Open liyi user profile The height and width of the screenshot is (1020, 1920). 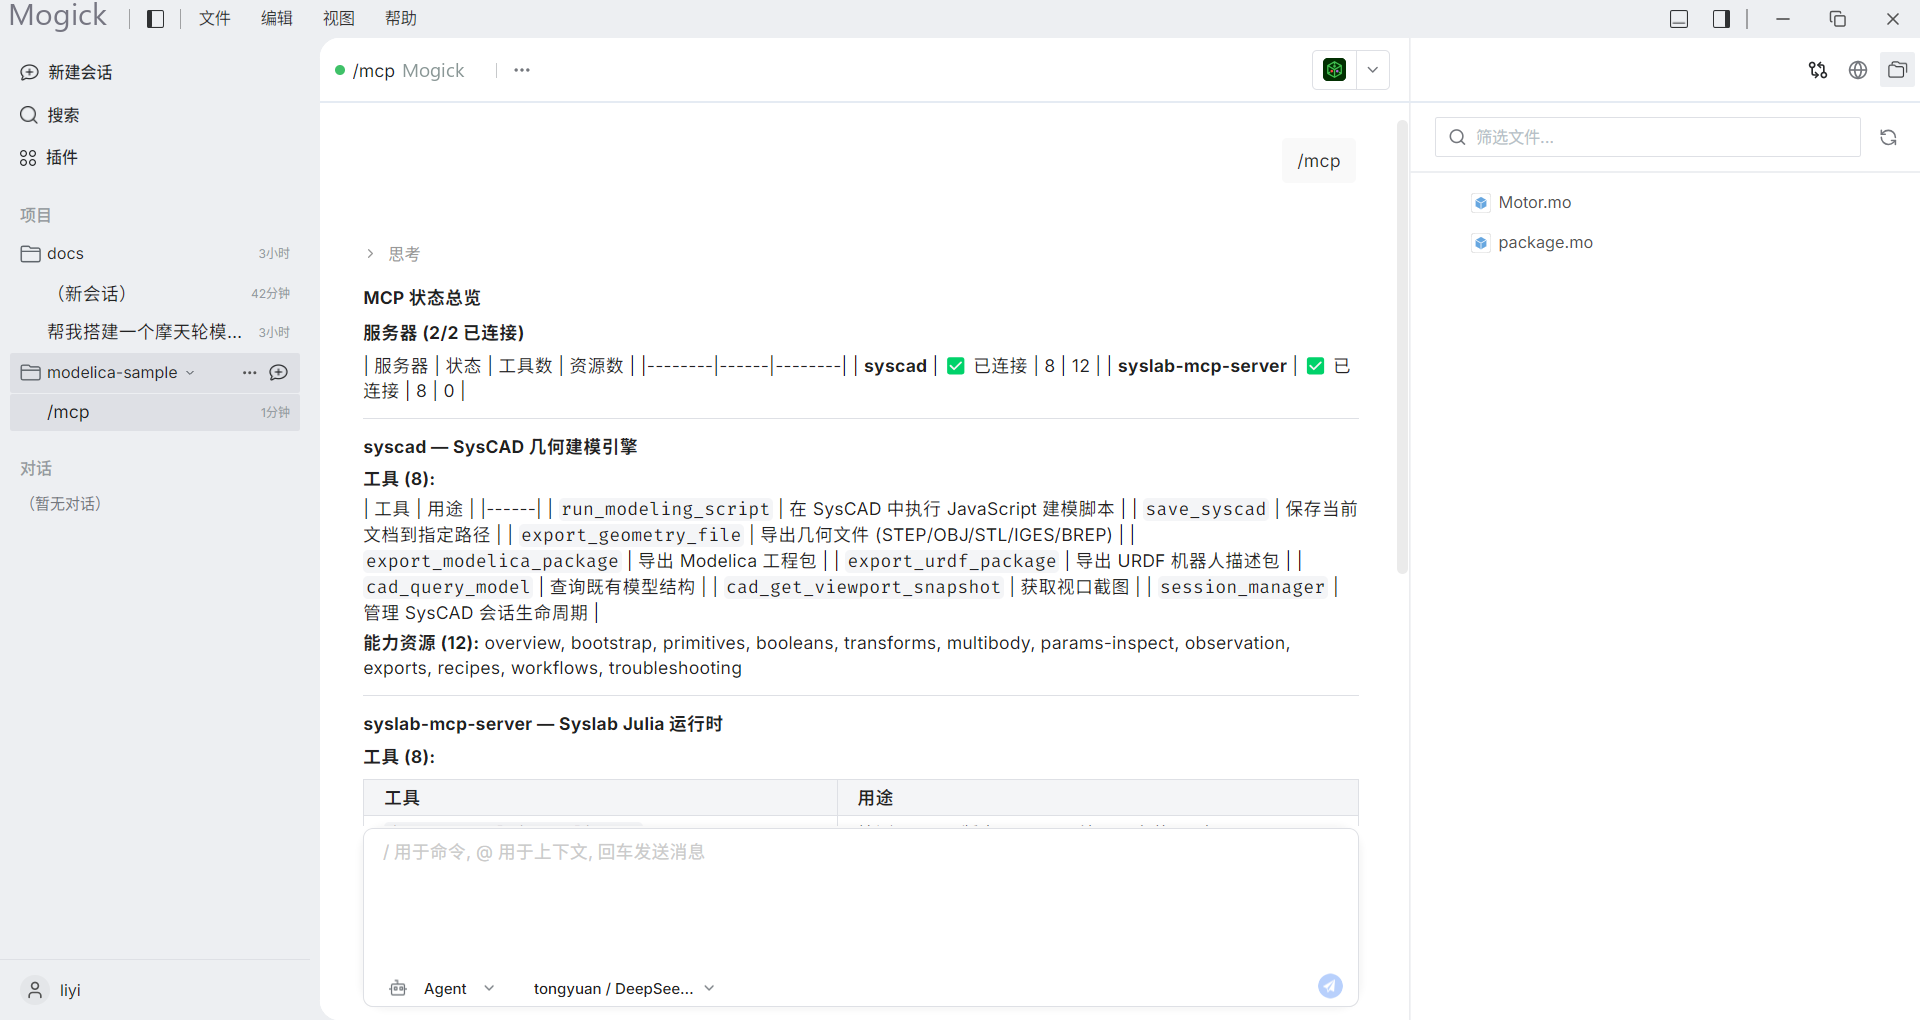[53, 990]
